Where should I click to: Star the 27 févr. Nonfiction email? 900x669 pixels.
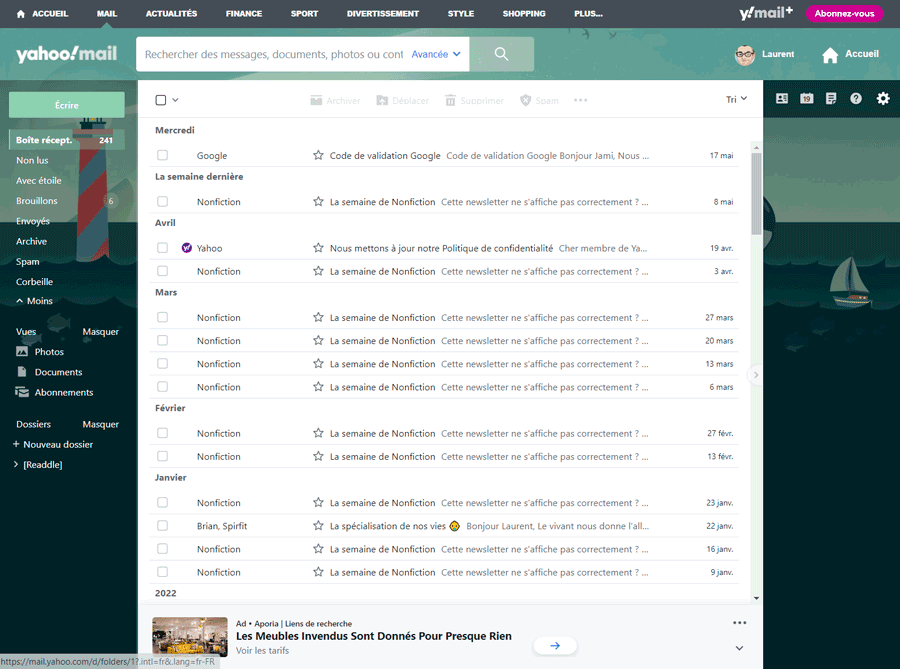coord(318,433)
